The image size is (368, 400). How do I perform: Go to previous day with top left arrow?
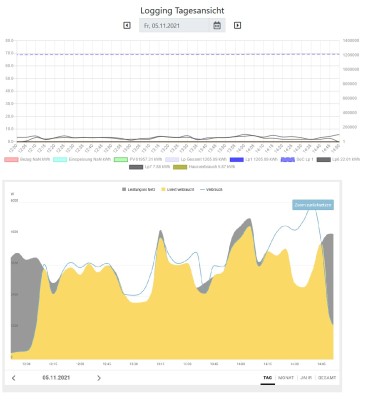pos(127,25)
